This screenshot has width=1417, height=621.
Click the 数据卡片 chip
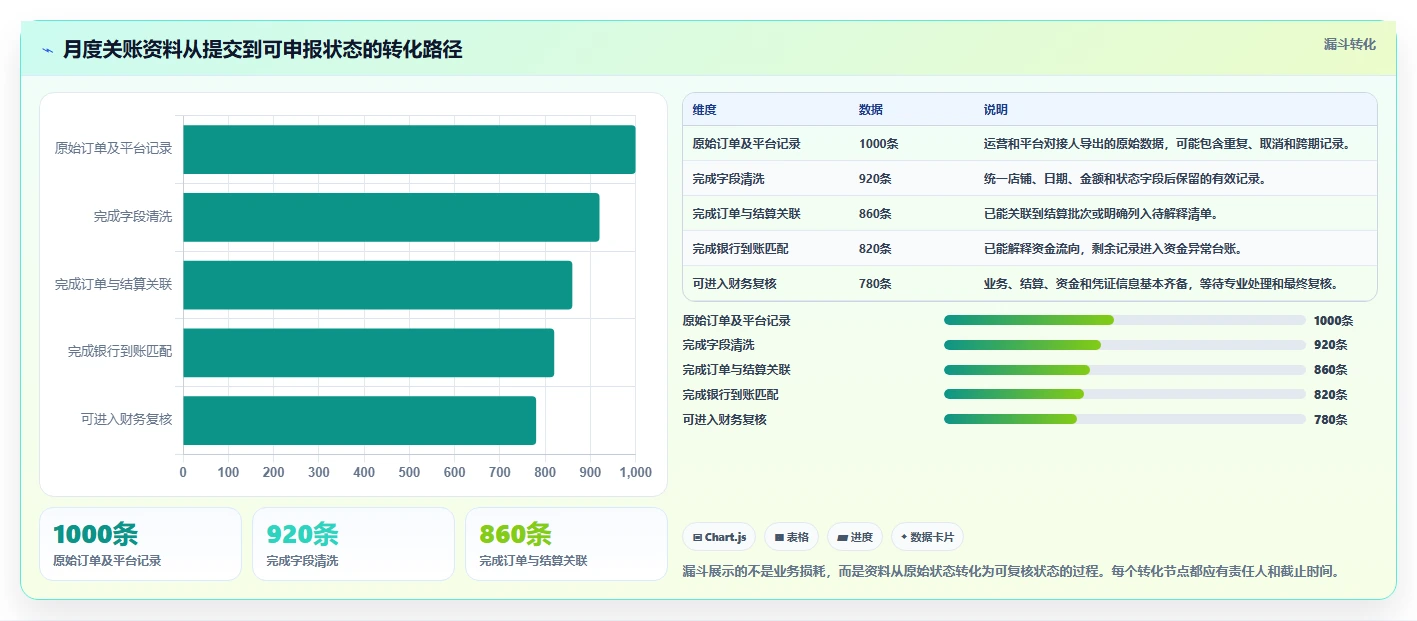pos(927,537)
